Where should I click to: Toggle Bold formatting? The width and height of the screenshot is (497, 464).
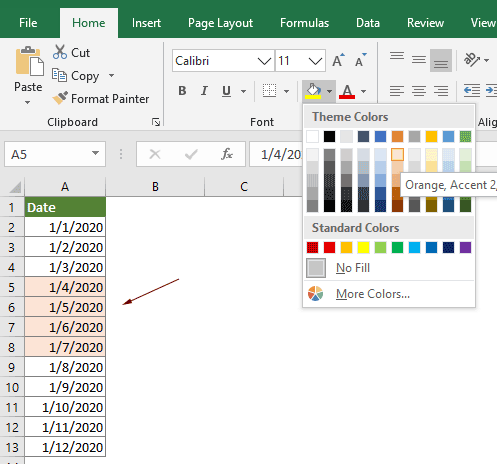point(182,91)
